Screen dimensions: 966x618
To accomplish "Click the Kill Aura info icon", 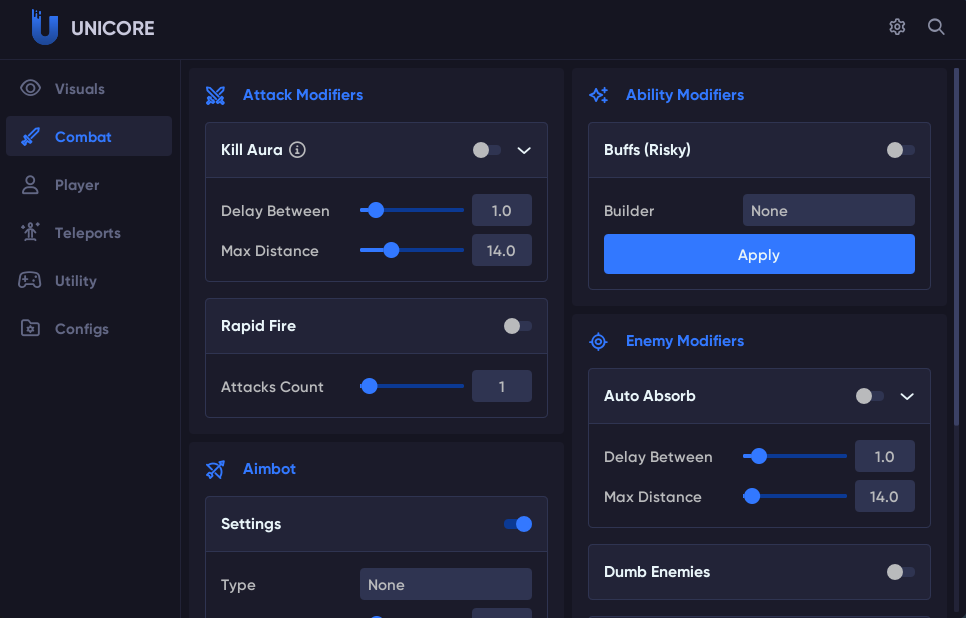I will tap(297, 150).
